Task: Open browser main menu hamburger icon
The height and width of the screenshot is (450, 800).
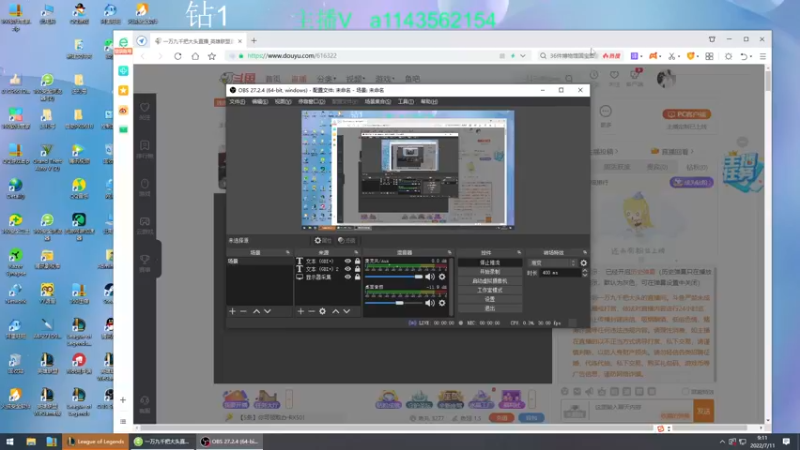Action: tap(763, 56)
